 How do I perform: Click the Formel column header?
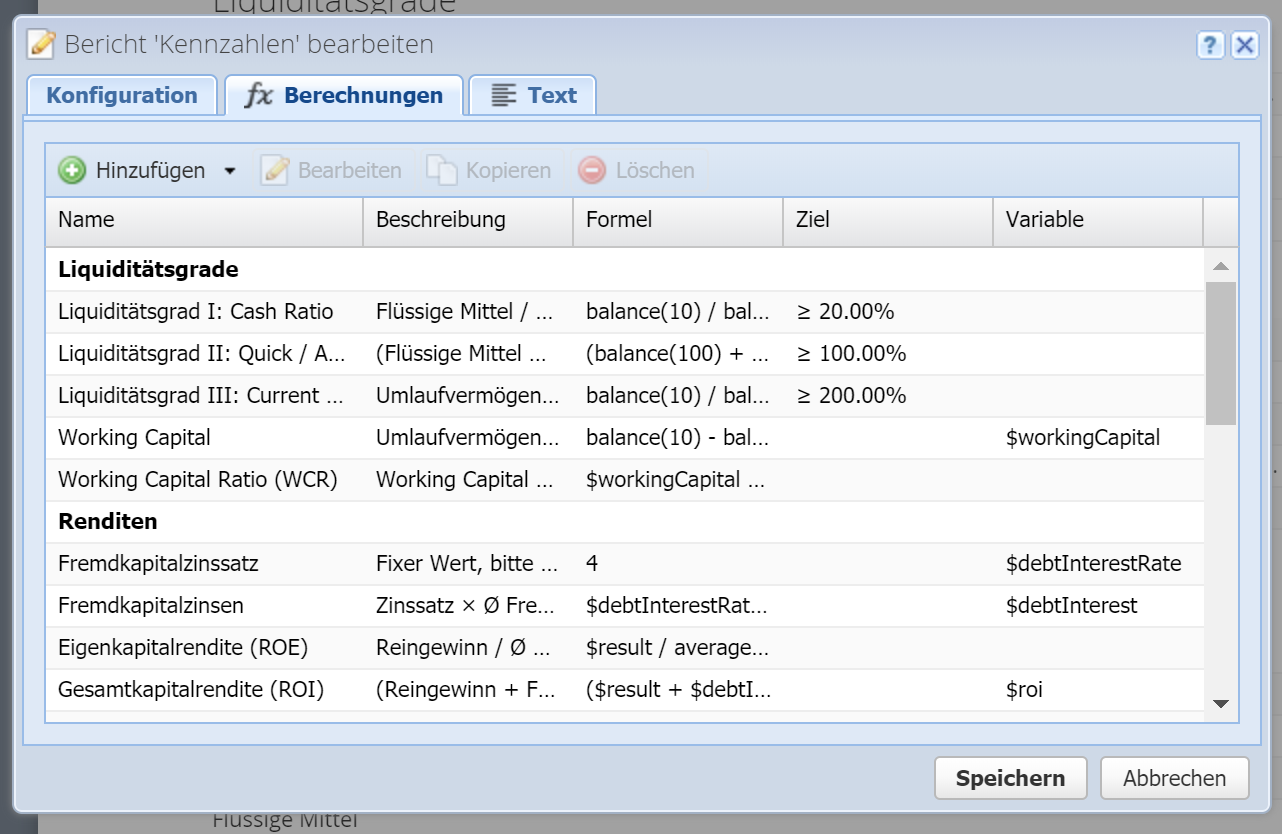pos(677,220)
